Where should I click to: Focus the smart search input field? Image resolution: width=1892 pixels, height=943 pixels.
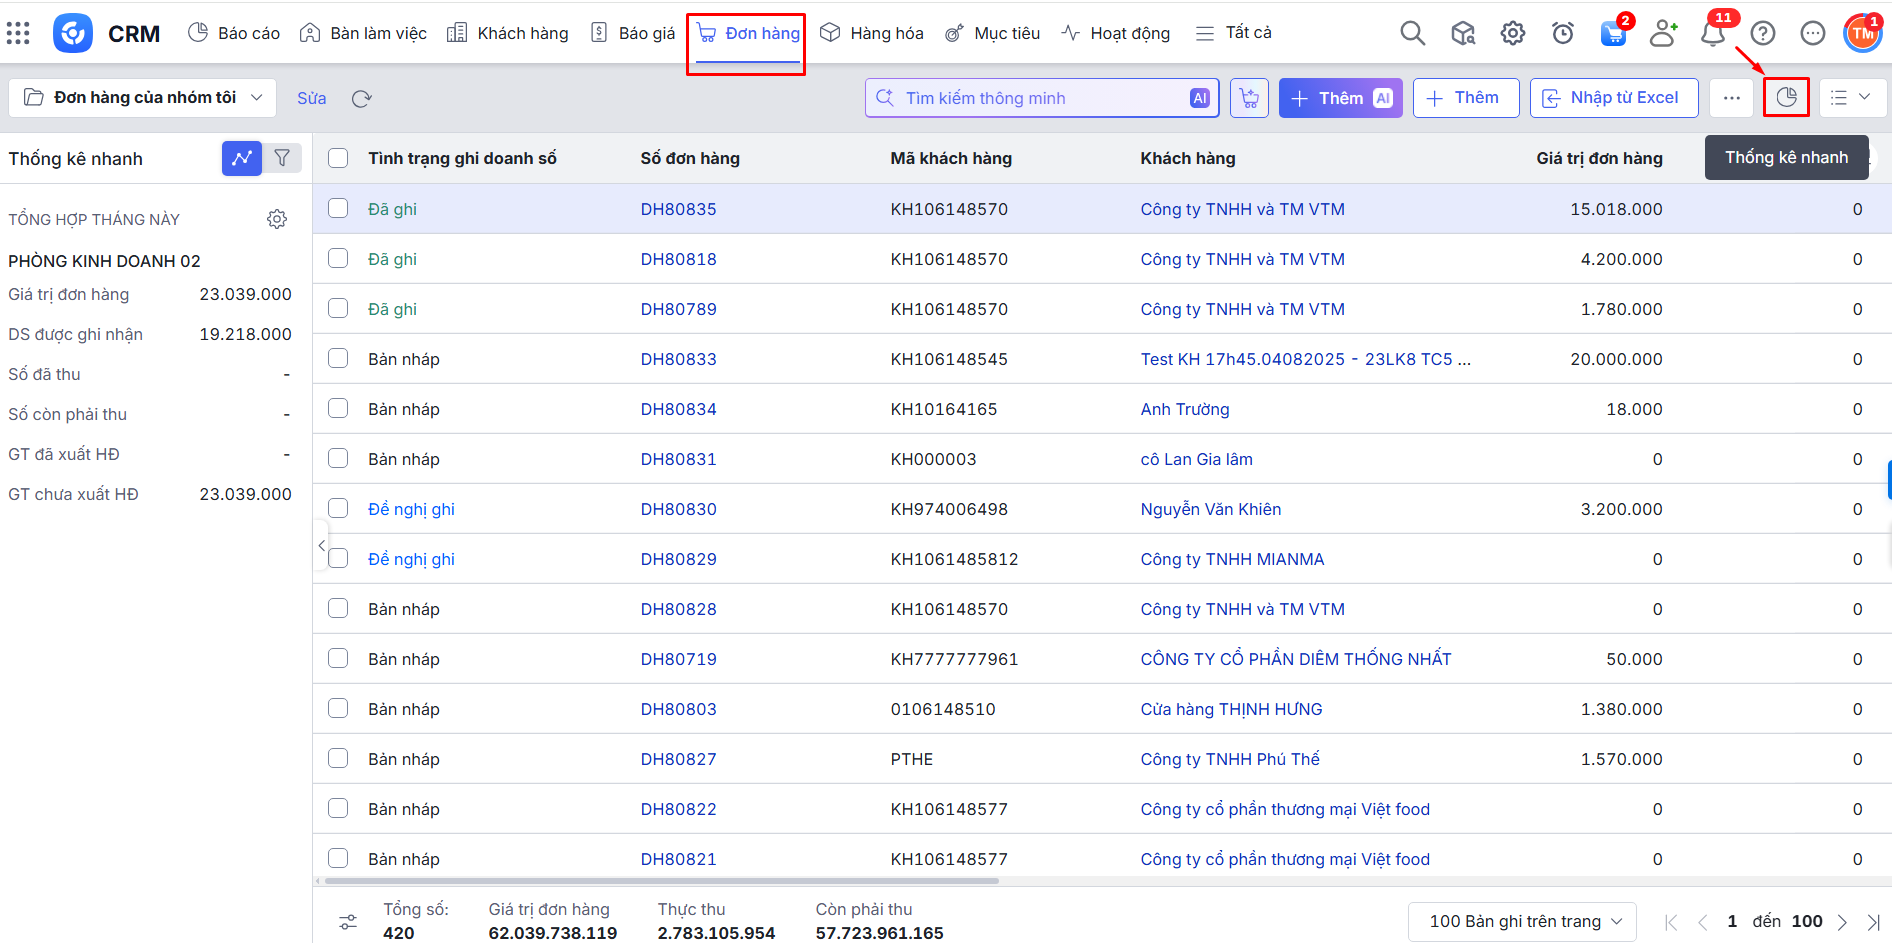(1040, 98)
